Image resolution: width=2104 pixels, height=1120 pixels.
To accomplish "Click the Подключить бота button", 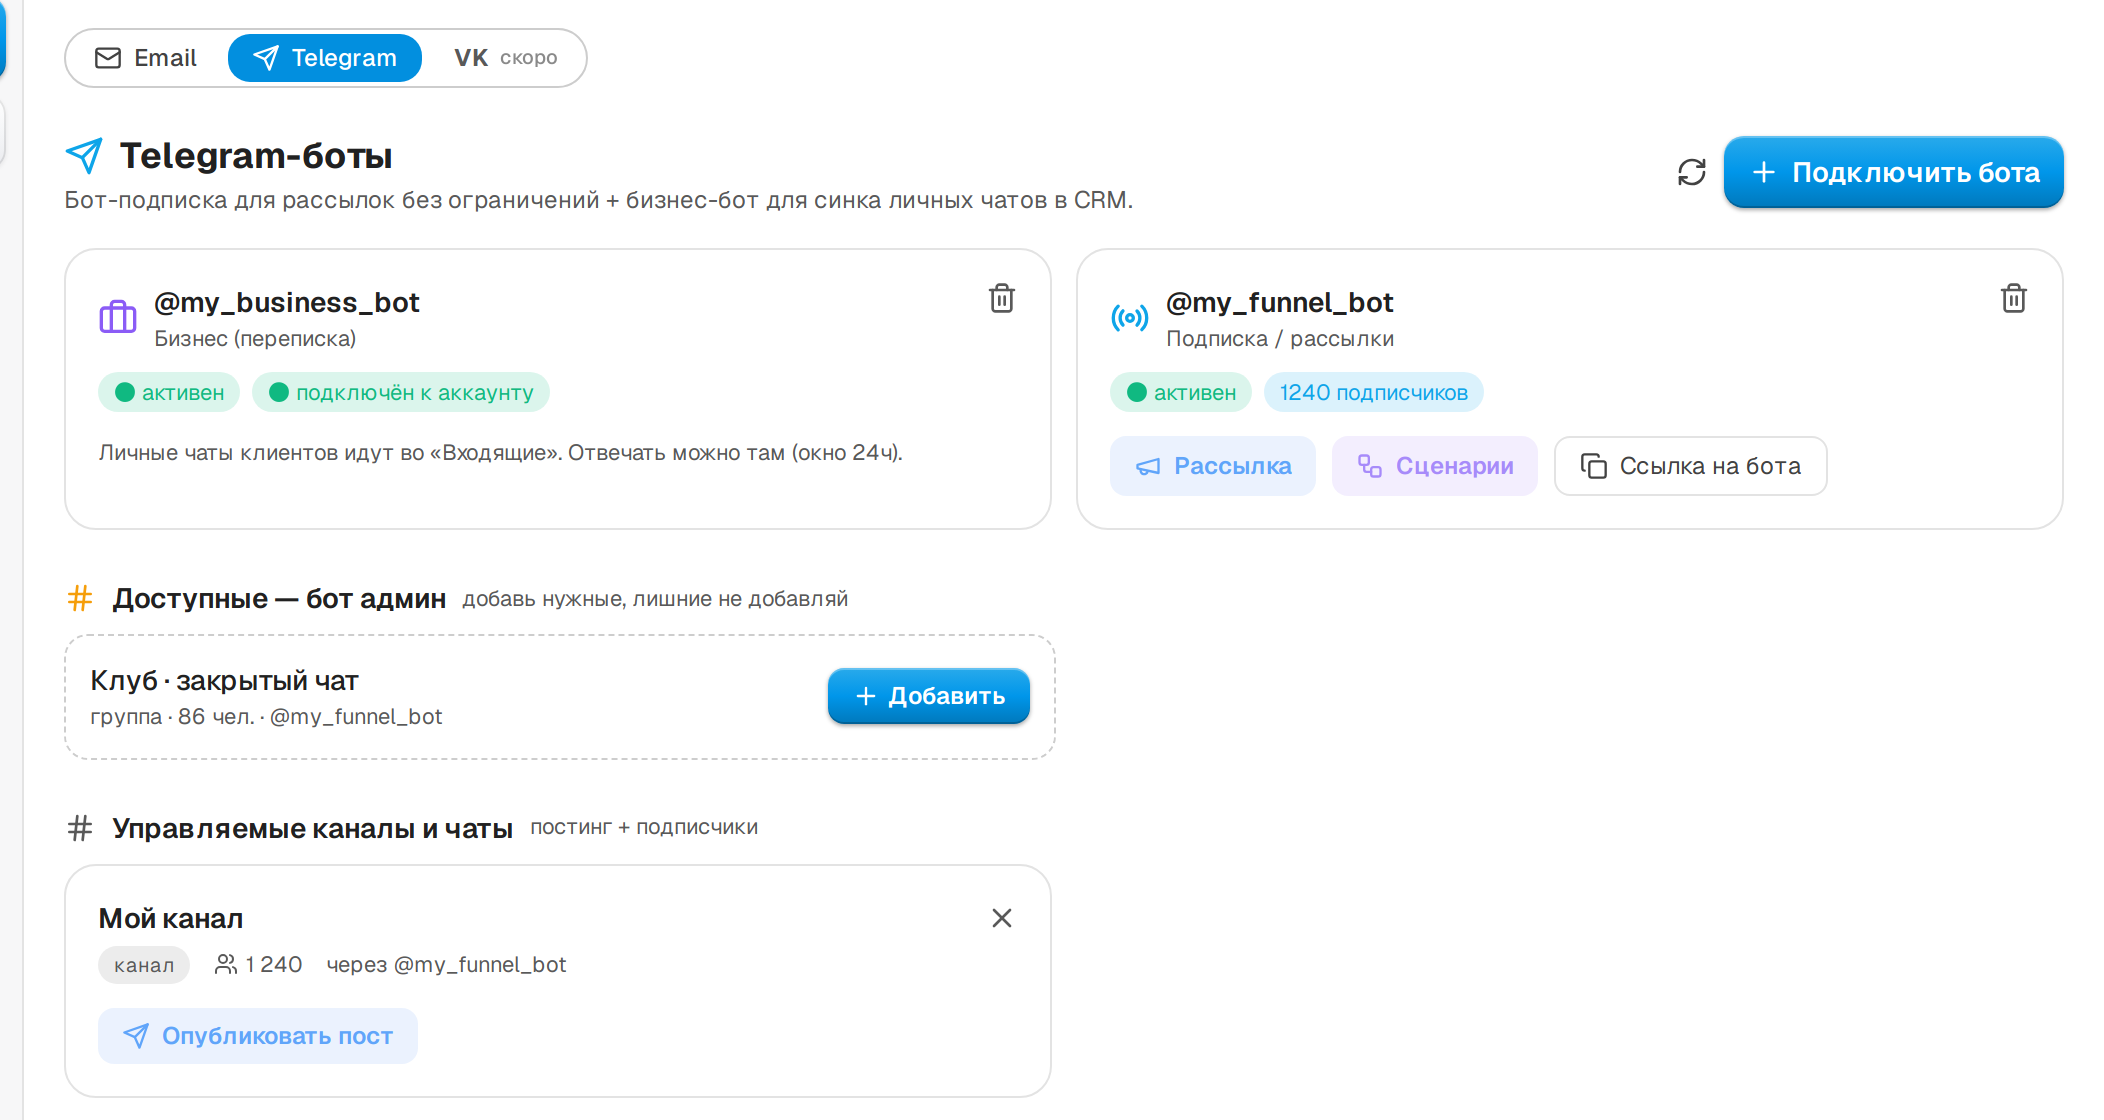I will [x=1894, y=172].
